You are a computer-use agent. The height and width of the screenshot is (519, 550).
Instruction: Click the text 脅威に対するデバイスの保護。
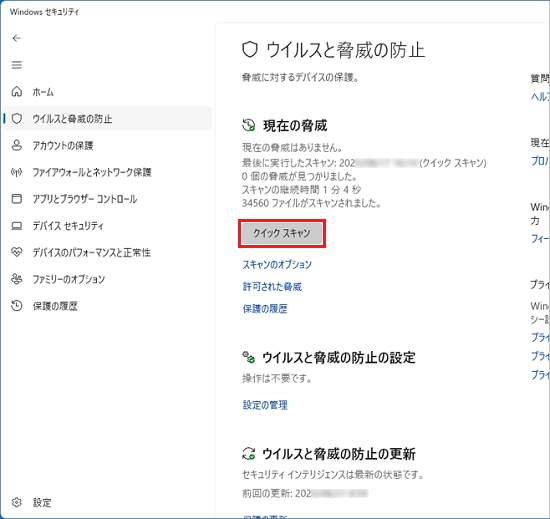point(300,77)
